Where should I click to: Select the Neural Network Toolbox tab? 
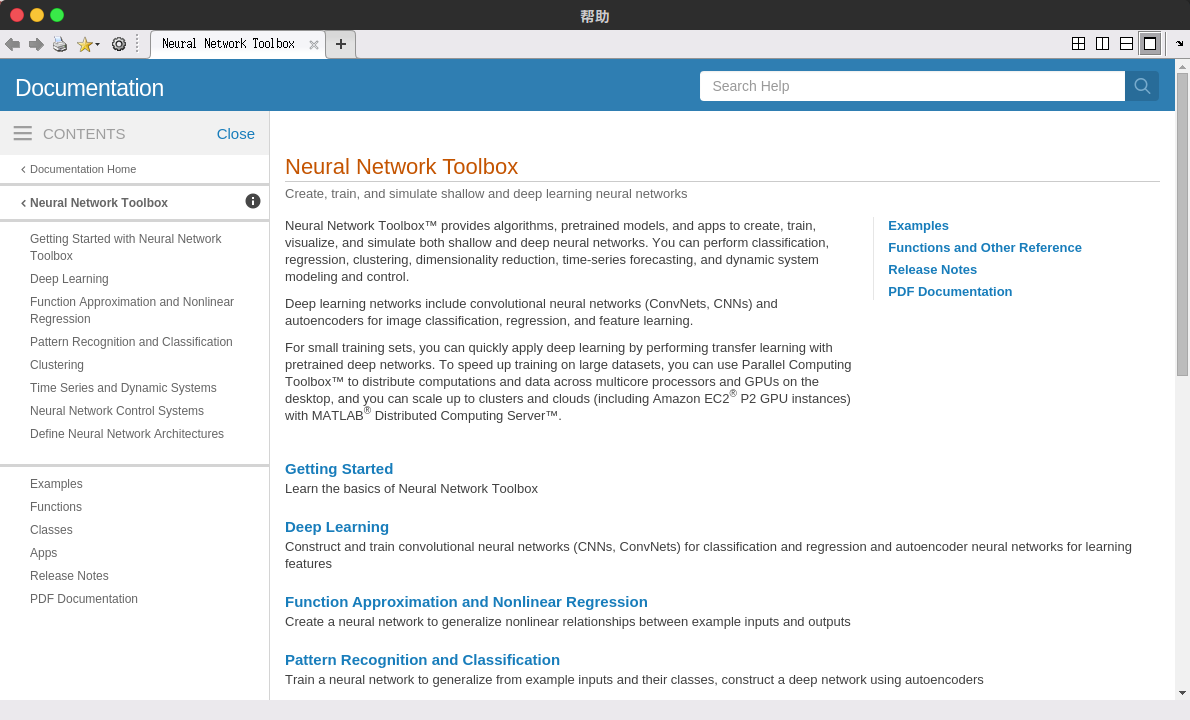(x=228, y=44)
